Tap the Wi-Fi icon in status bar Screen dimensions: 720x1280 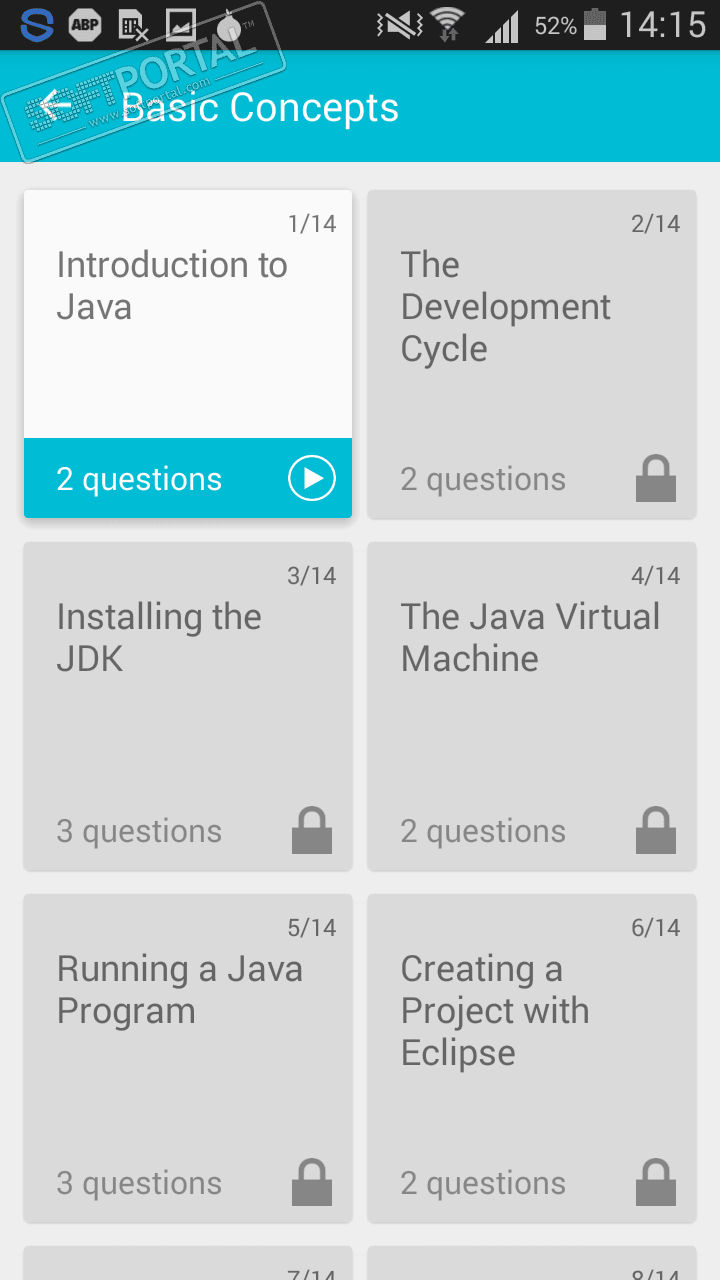point(449,25)
